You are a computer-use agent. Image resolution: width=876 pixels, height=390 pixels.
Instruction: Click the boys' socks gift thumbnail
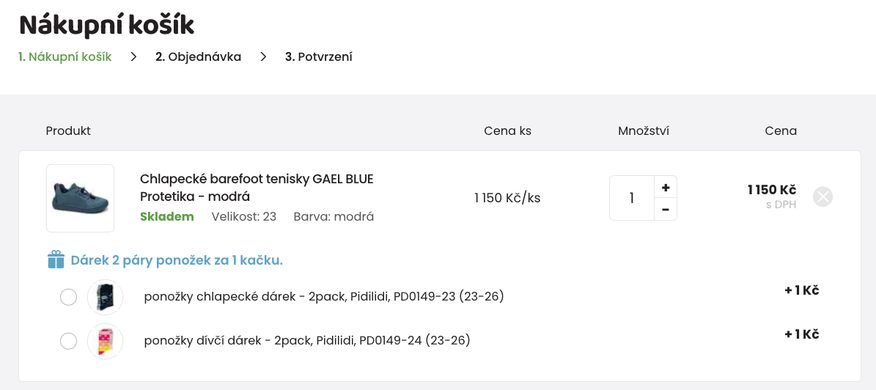(105, 297)
